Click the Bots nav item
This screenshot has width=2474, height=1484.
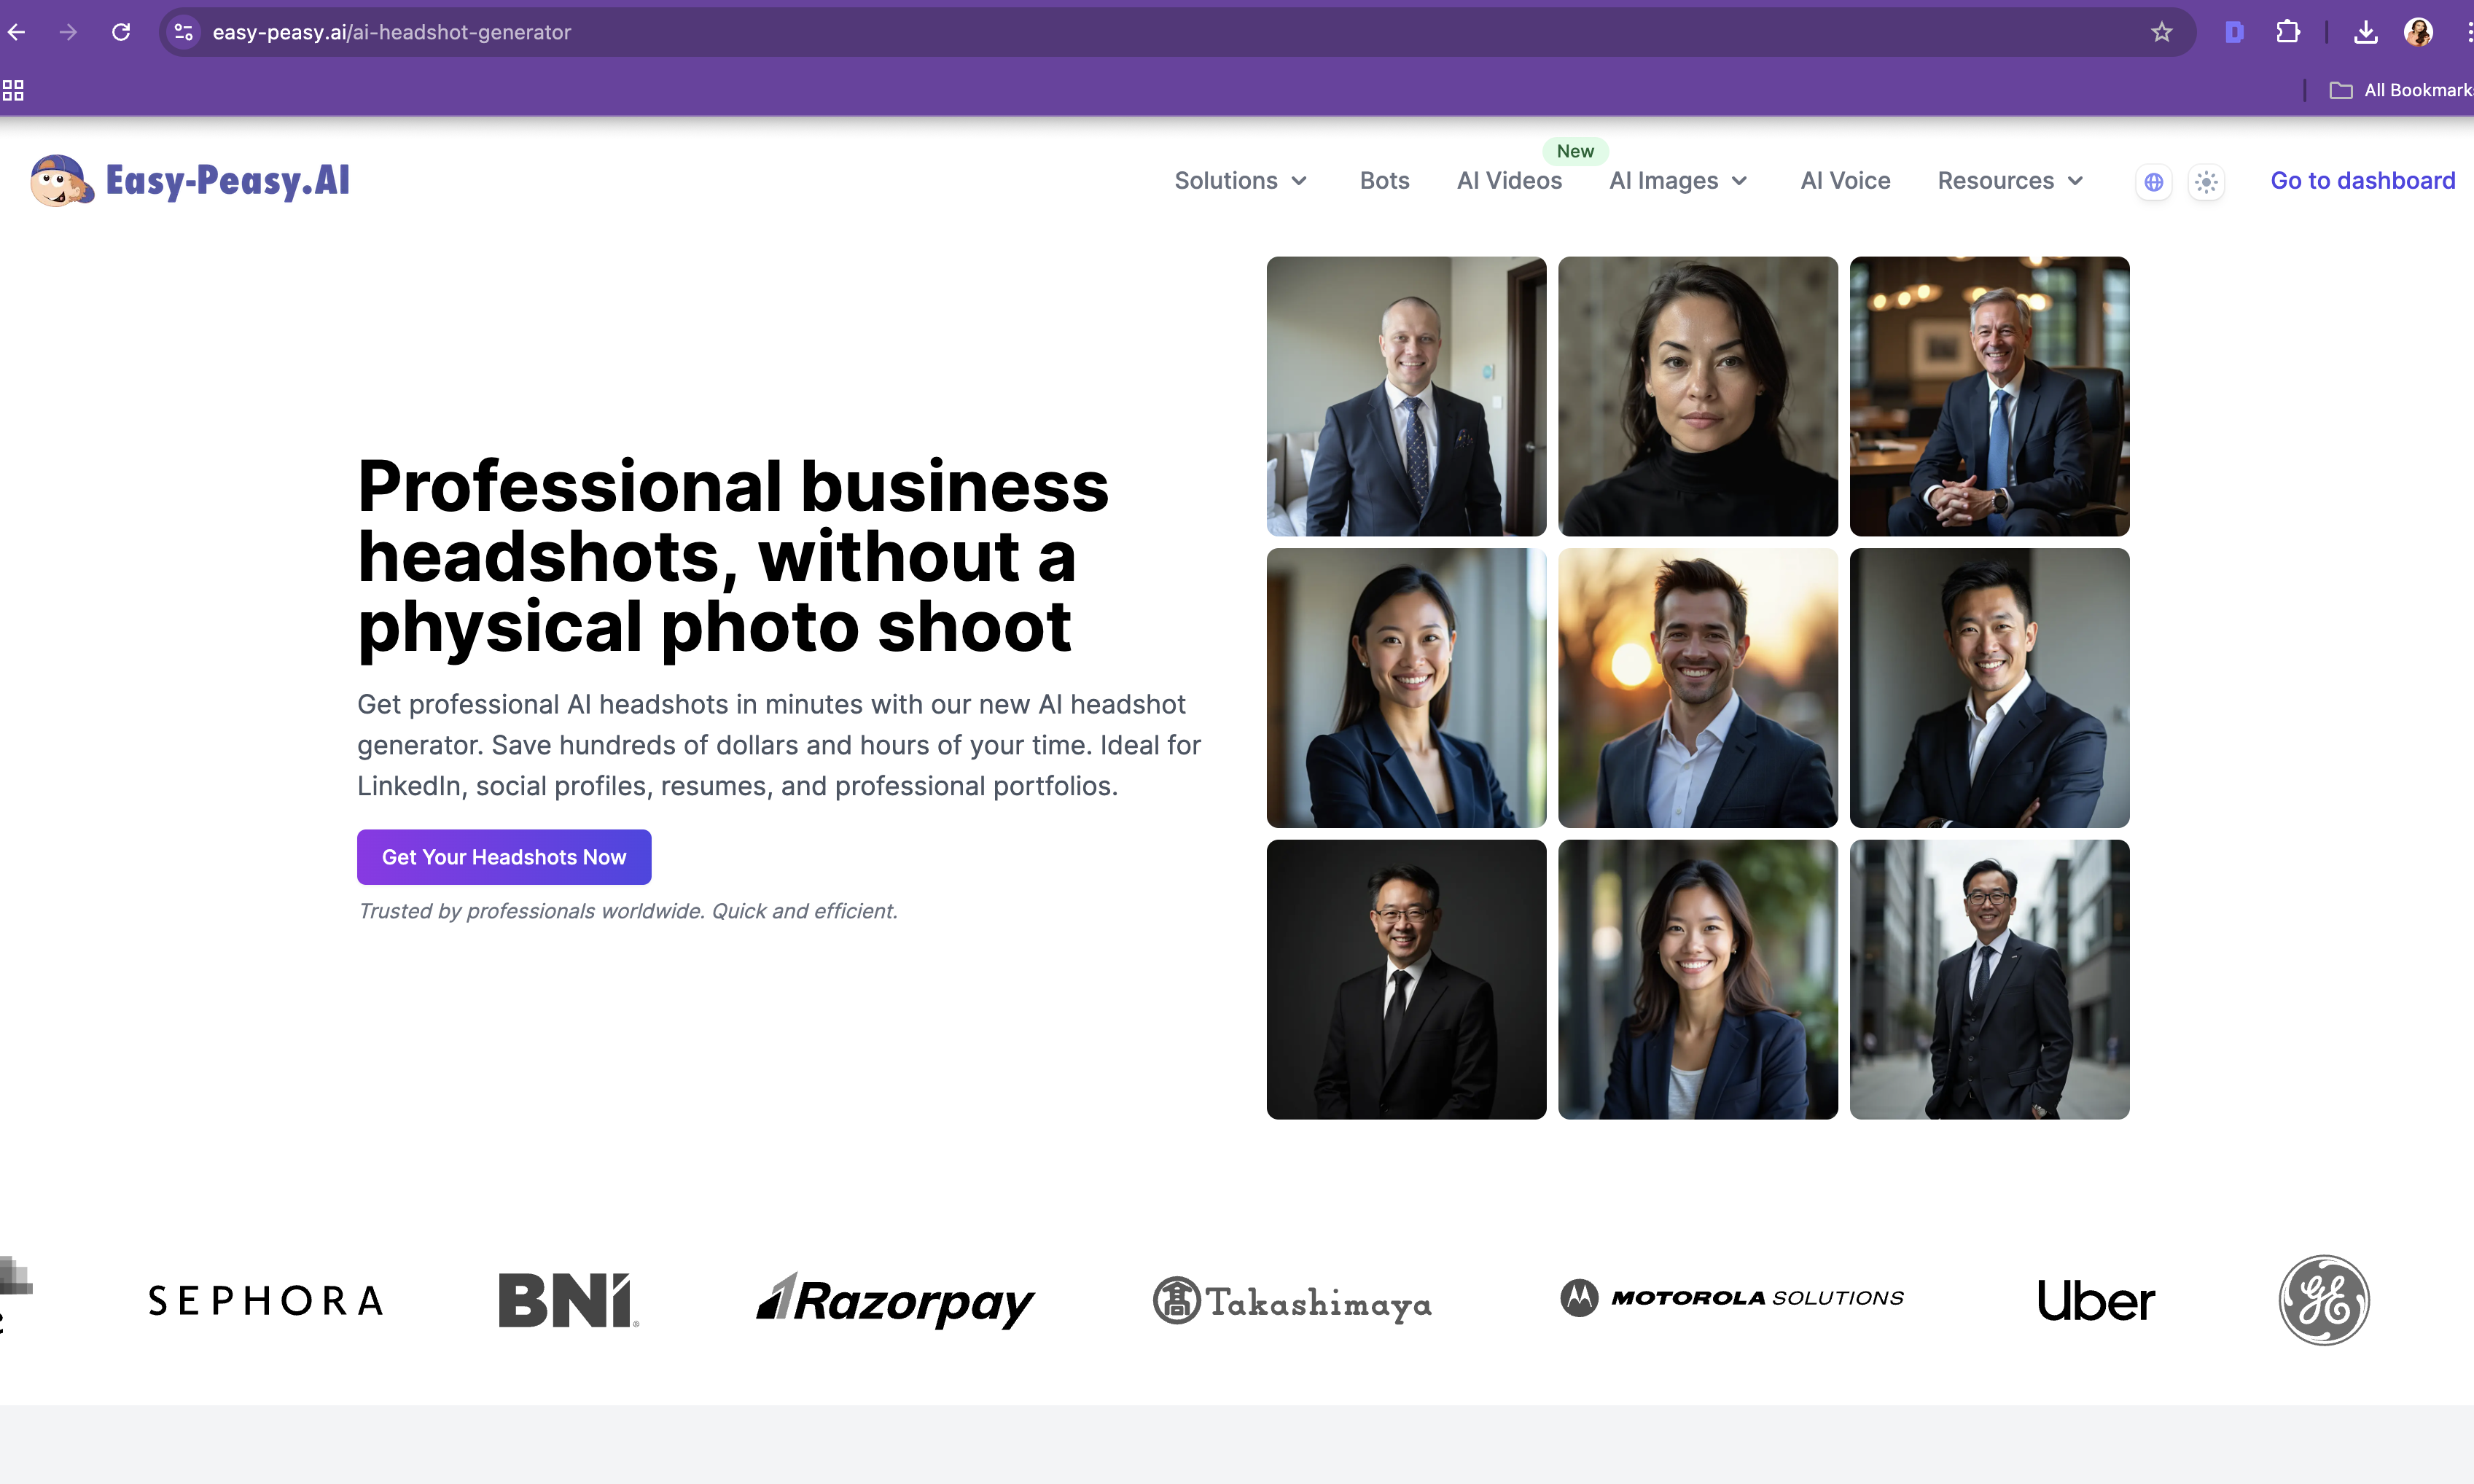[1384, 180]
